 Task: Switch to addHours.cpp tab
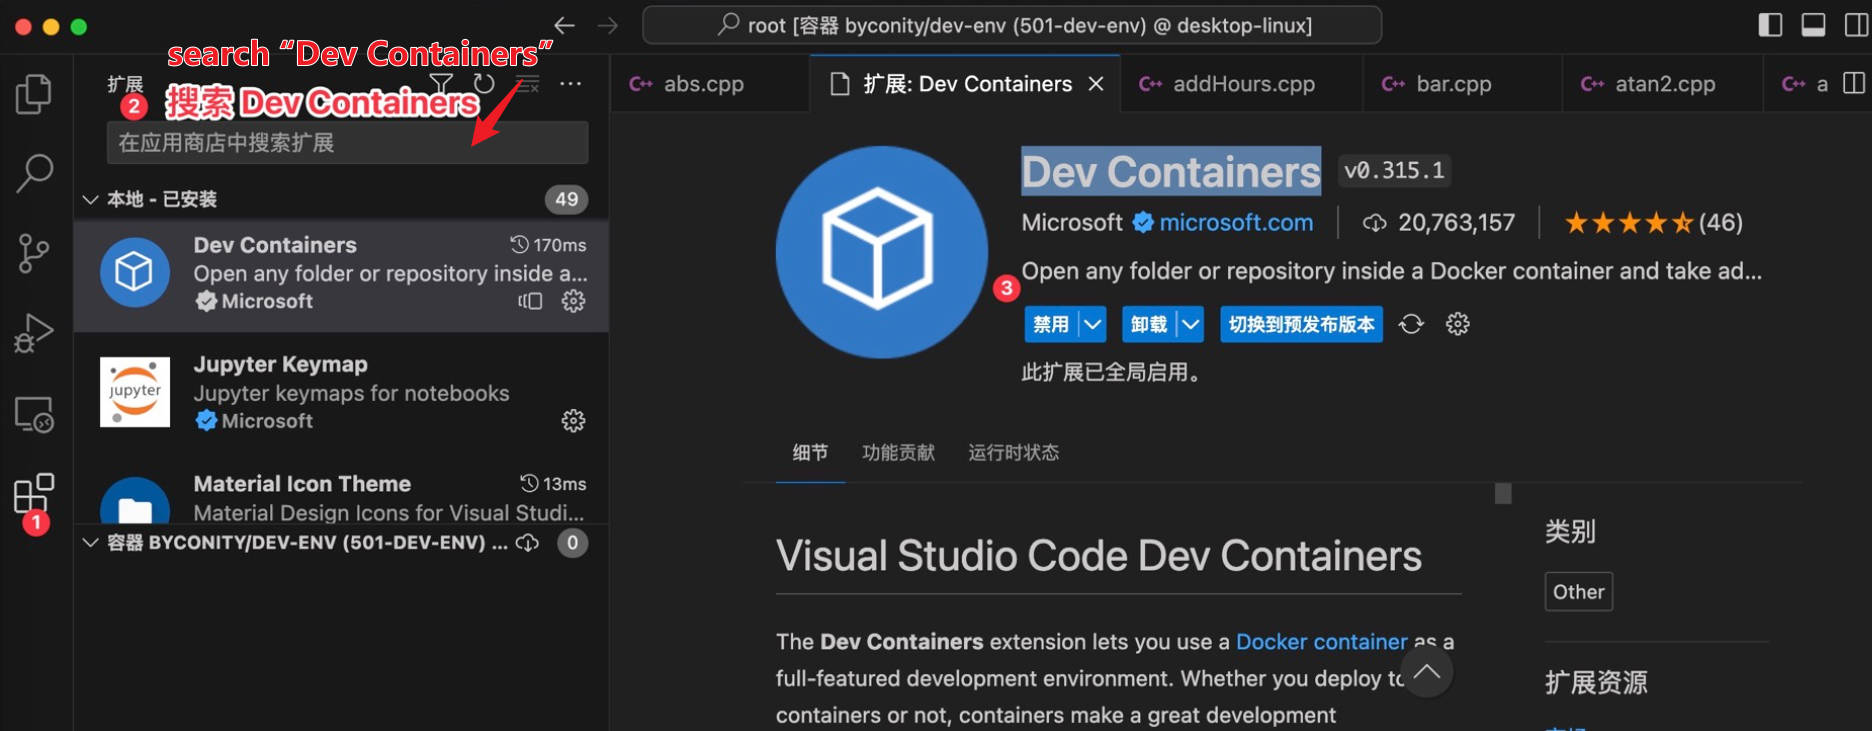(x=1243, y=84)
